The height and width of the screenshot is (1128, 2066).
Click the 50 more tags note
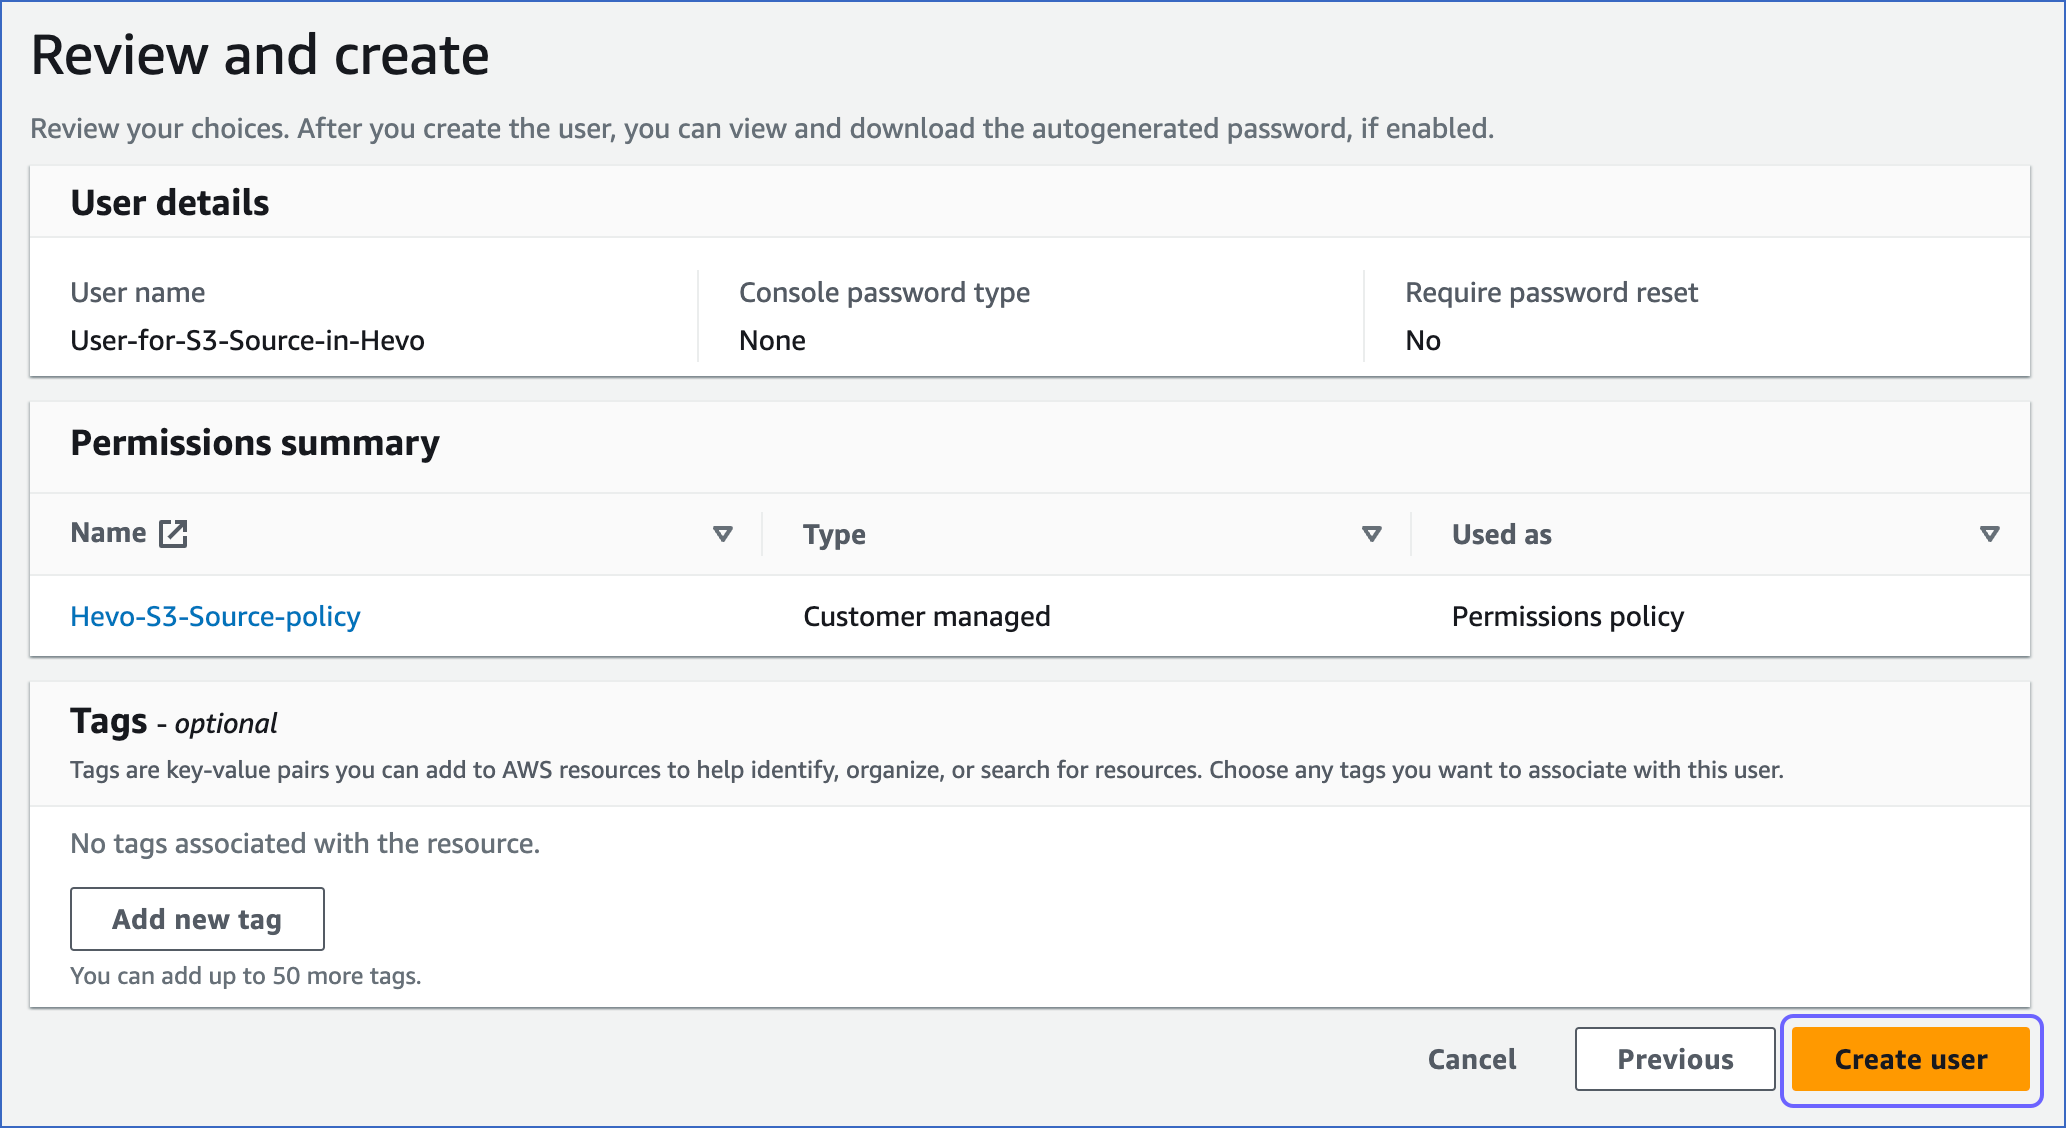pyautogui.click(x=245, y=975)
